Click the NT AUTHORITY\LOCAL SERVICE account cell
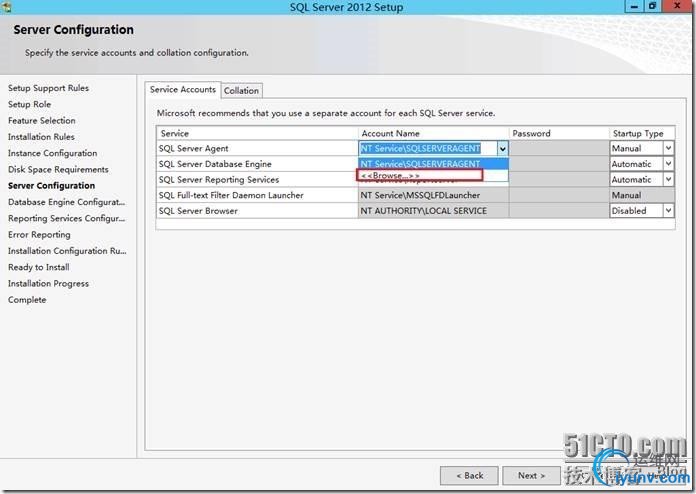Viewport: 696px width, 494px height. (433, 211)
